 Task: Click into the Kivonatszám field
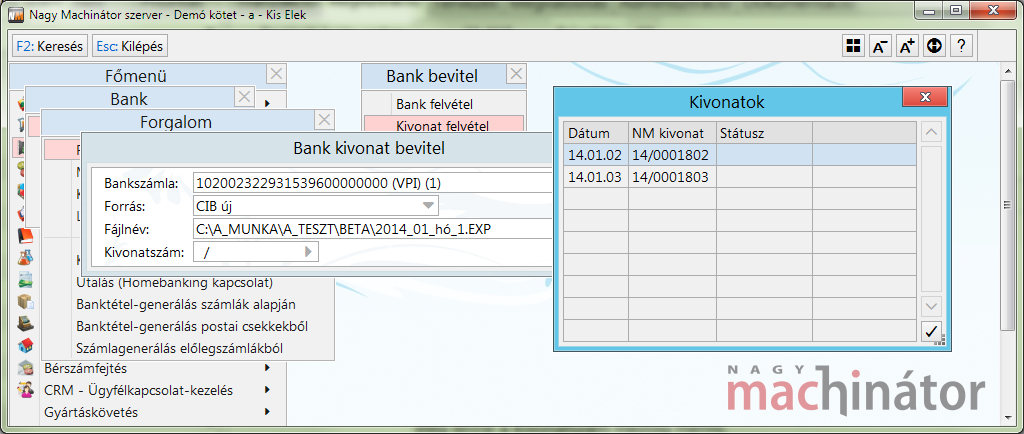click(255, 252)
